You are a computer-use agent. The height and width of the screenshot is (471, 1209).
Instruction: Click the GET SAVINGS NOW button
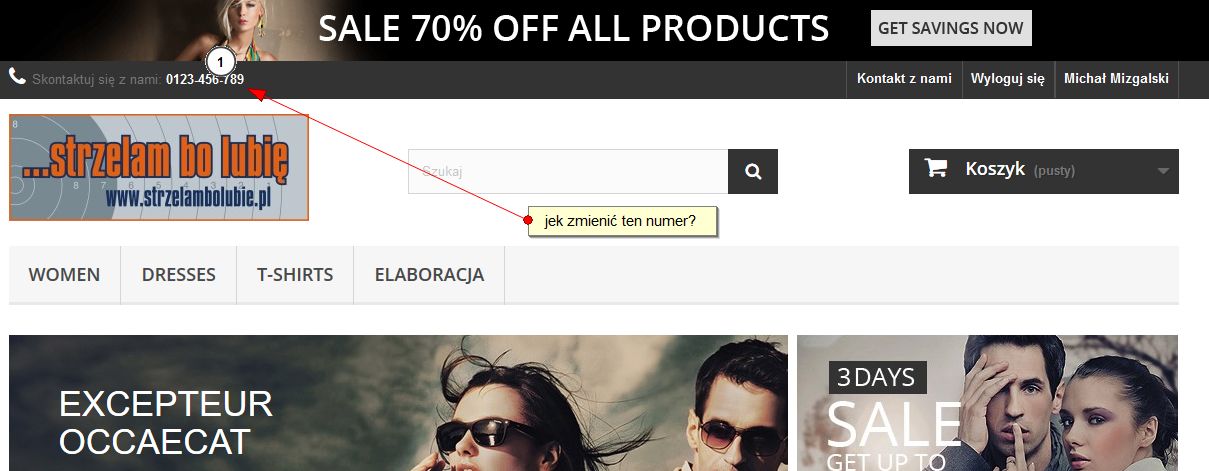(x=951, y=28)
